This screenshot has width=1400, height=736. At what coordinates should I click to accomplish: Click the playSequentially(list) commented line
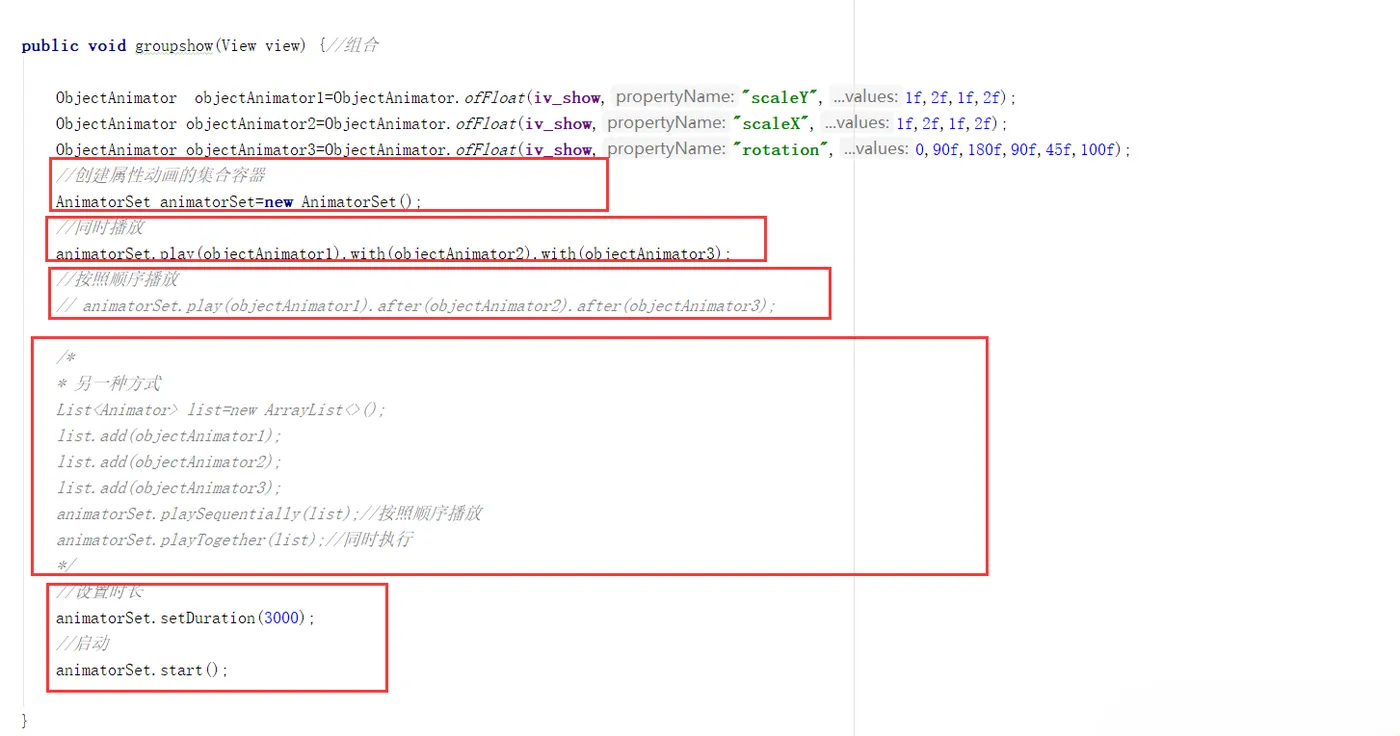(269, 514)
